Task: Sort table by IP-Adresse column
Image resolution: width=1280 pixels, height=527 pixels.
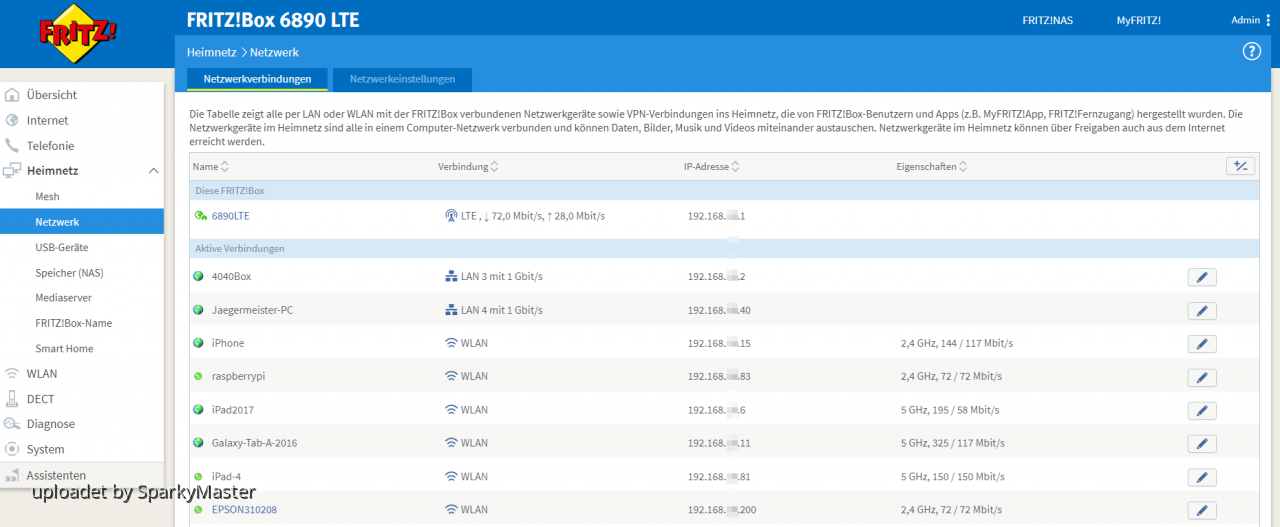Action: tap(712, 167)
